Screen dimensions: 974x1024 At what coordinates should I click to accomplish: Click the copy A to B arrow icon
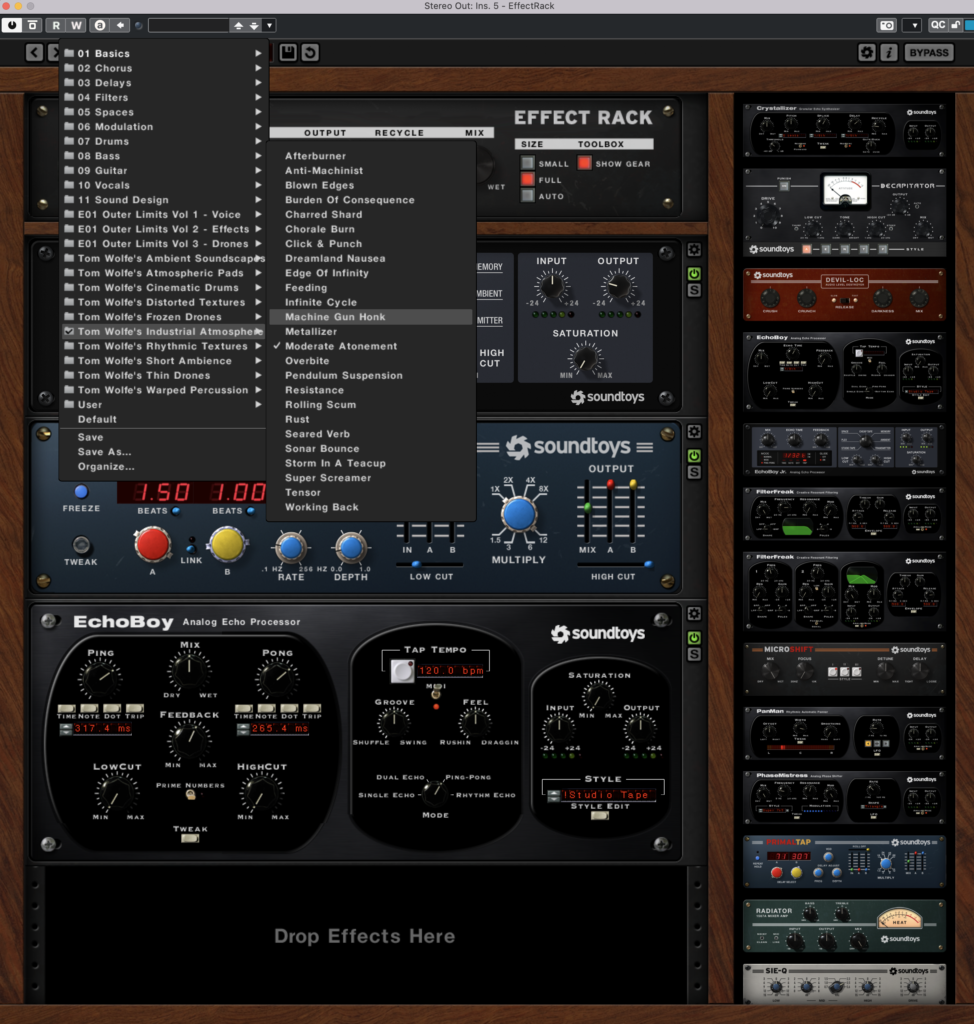(x=120, y=25)
